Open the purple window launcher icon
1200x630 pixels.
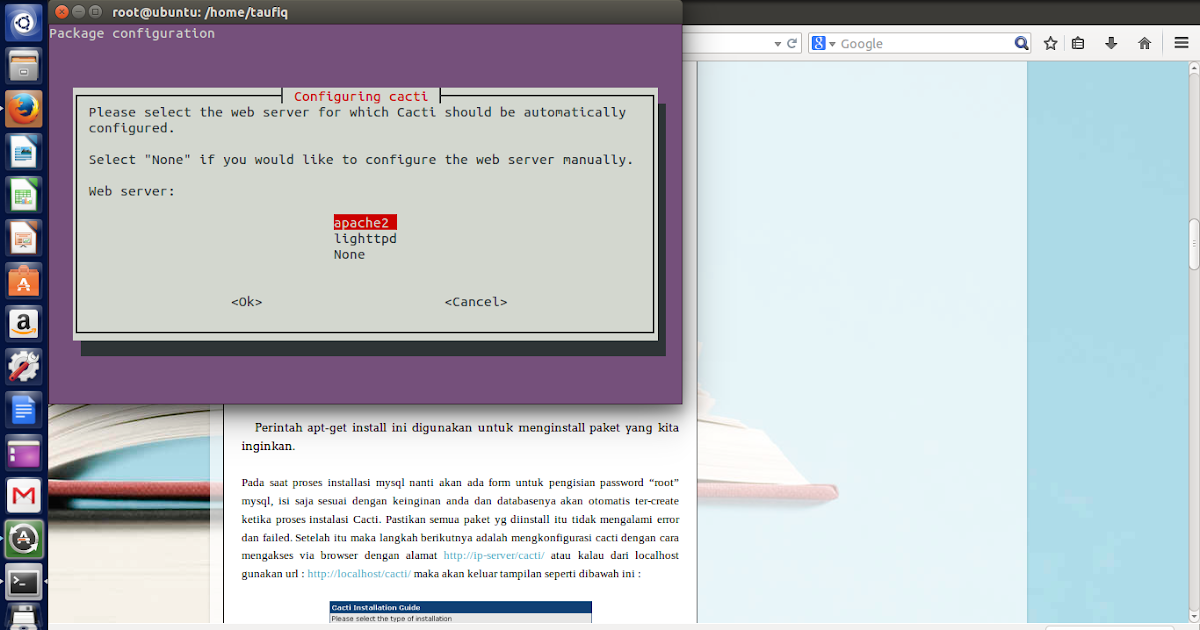(x=23, y=453)
